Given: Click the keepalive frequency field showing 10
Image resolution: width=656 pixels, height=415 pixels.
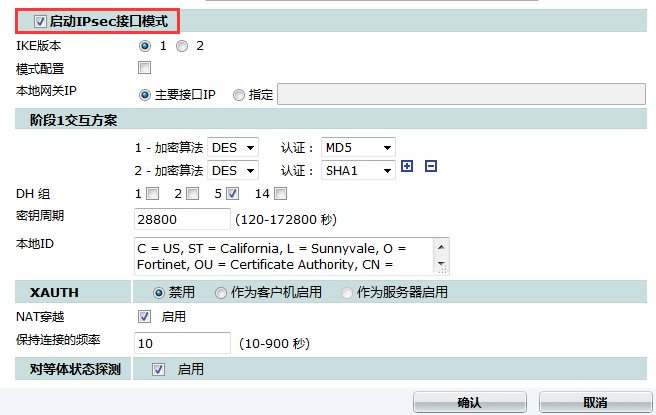Looking at the screenshot, I should (181, 343).
